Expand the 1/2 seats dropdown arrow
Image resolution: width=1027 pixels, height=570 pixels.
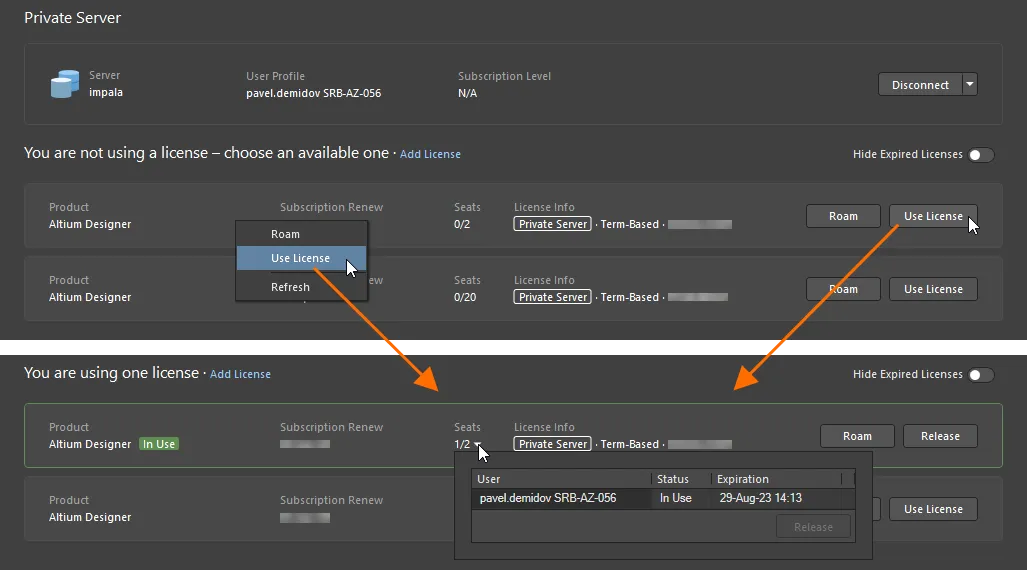click(x=477, y=444)
